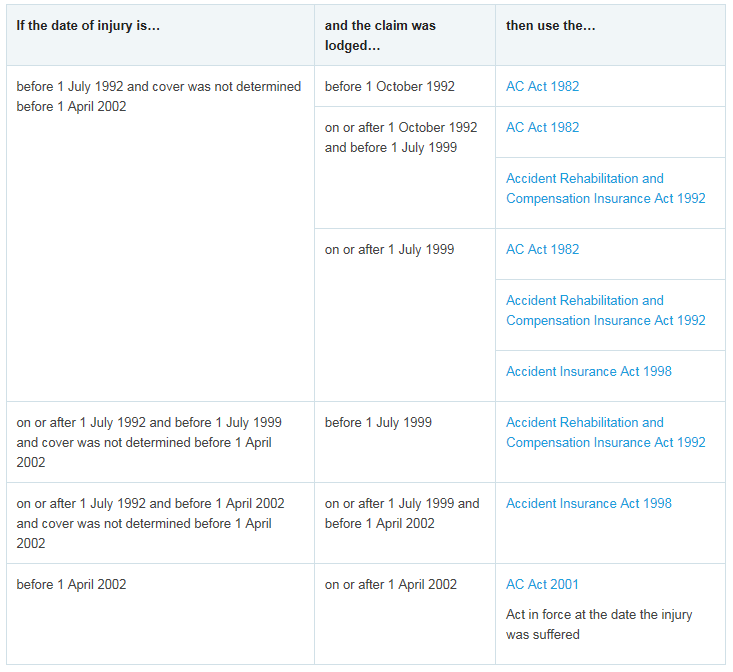The image size is (733, 672).
Task: Select the 'on or after 1 April 2002' cell
Action: pyautogui.click(x=390, y=585)
